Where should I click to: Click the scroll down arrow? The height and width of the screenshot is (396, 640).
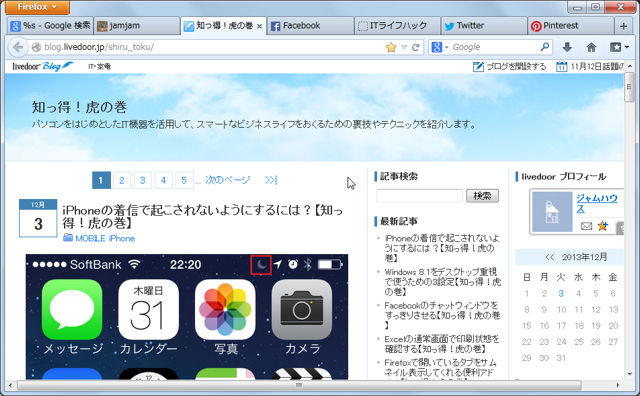point(629,374)
